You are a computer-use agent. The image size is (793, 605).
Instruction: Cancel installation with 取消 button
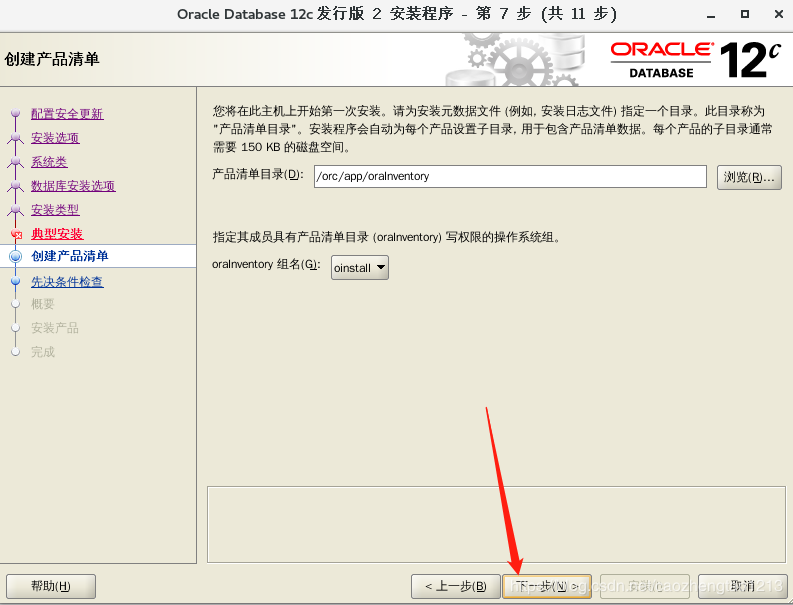coord(742,586)
